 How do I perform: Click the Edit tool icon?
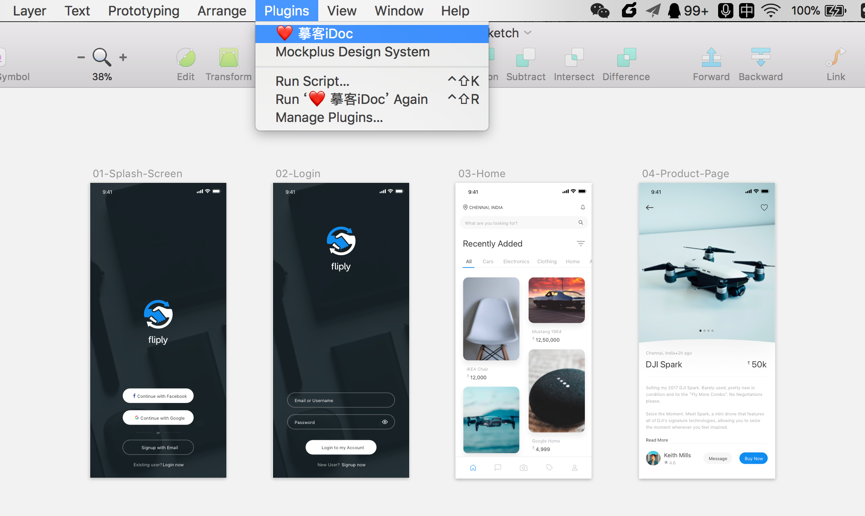click(x=185, y=57)
